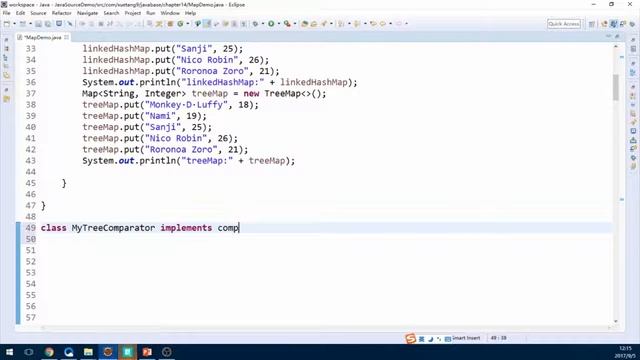Click the New Java Class green icon
The height and width of the screenshot is (360, 640).
pos(180,24)
